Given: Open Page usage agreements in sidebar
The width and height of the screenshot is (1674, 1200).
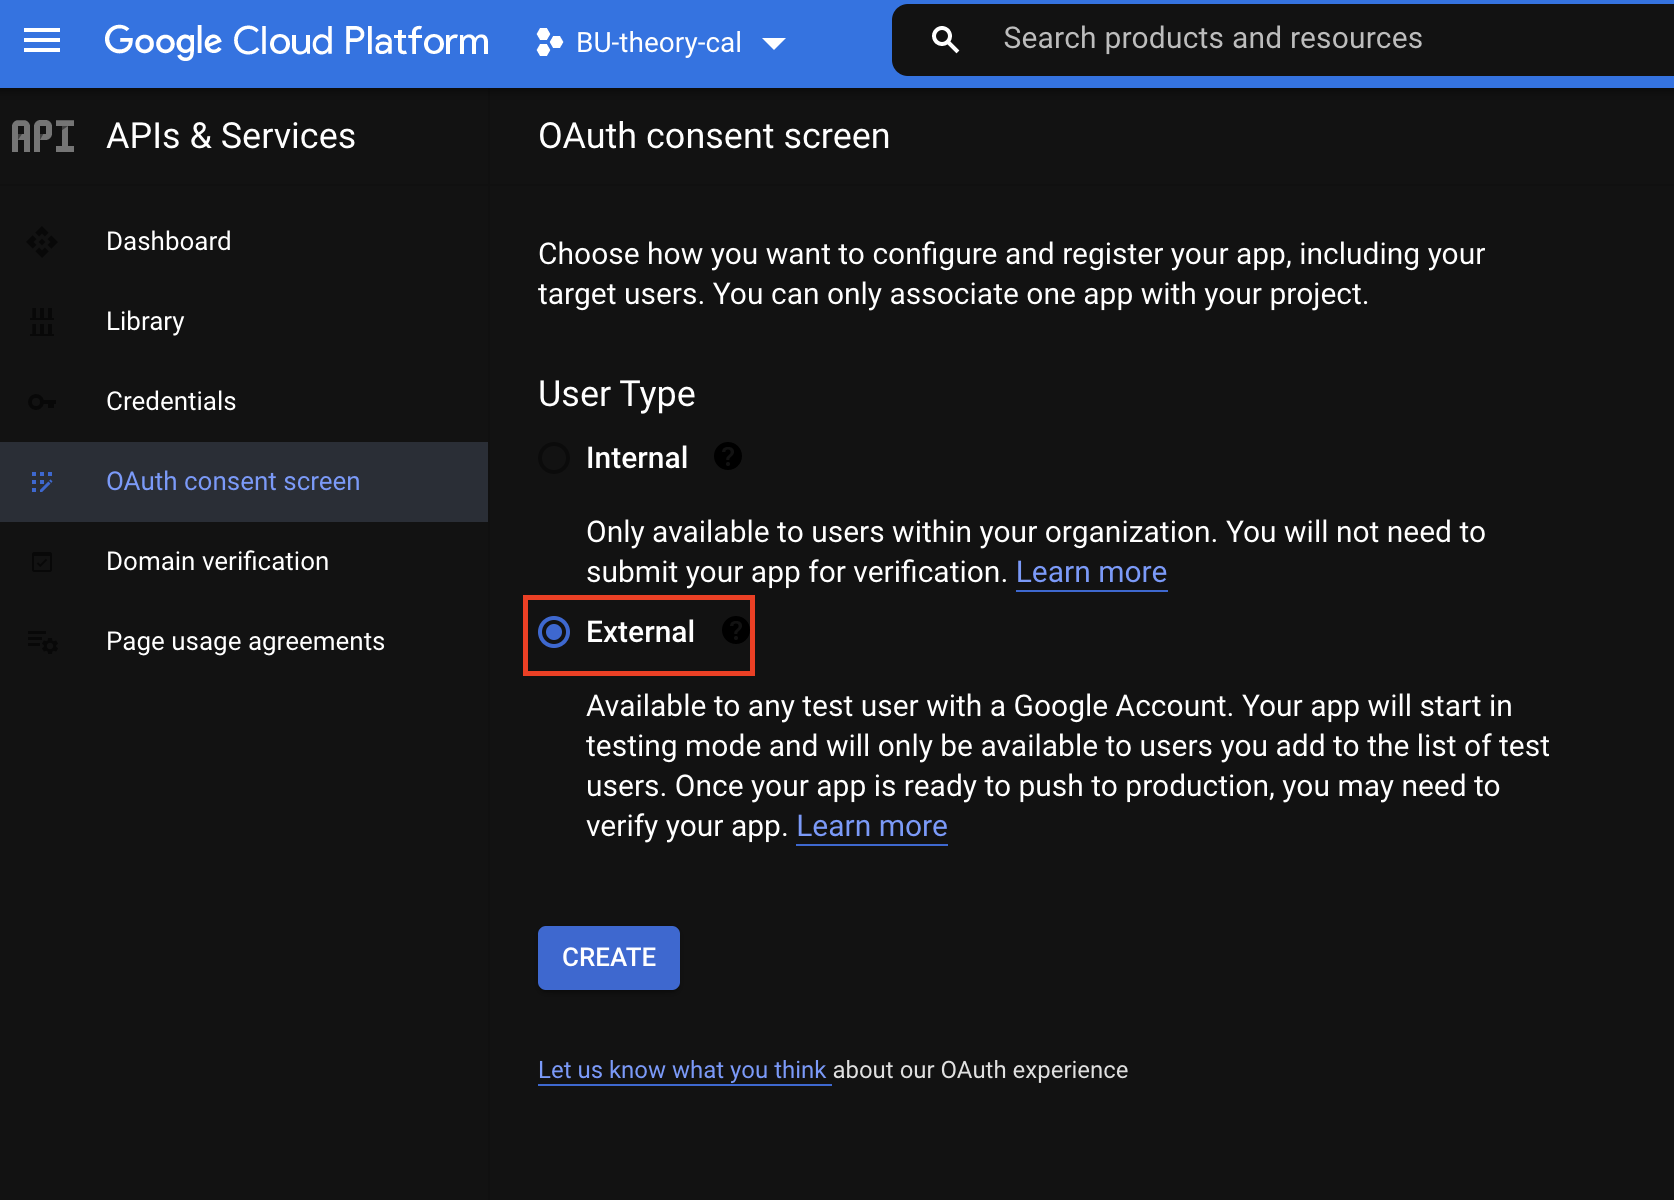Looking at the screenshot, I should coord(244,641).
